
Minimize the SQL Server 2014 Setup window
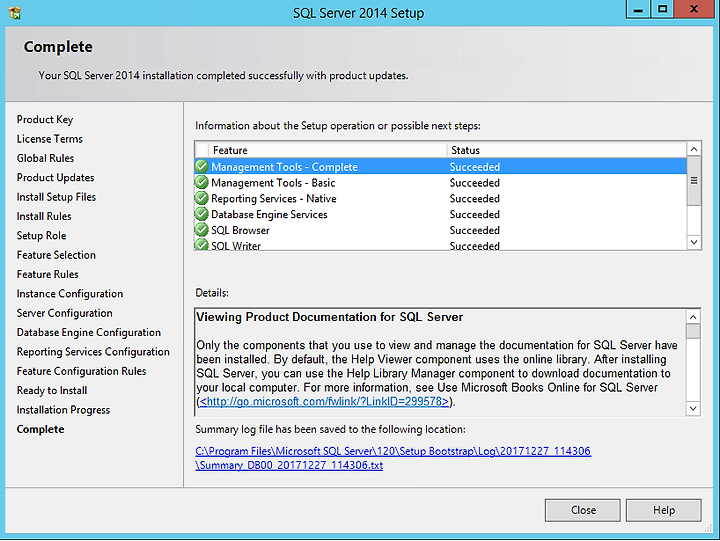[638, 10]
